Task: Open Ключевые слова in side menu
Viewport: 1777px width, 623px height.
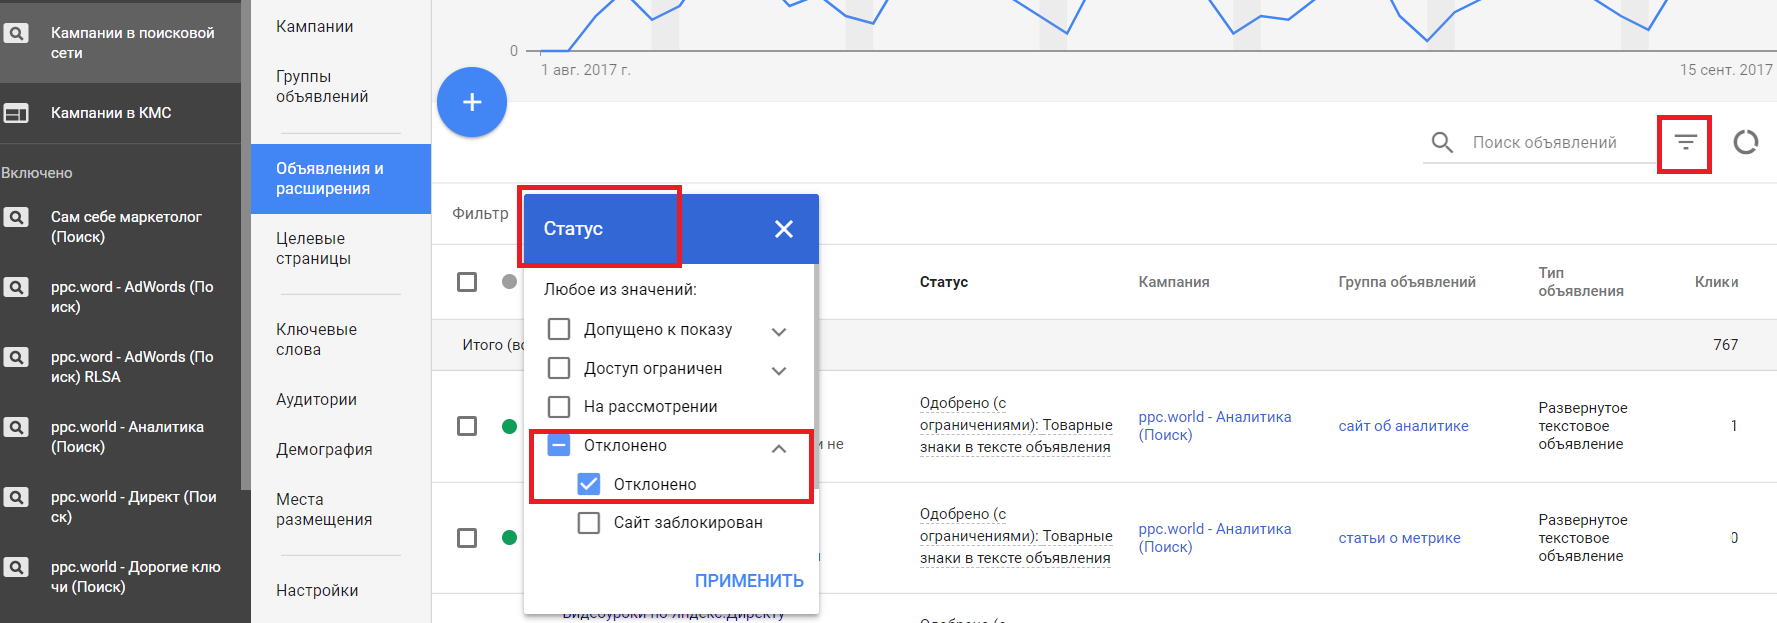Action: pos(316,340)
